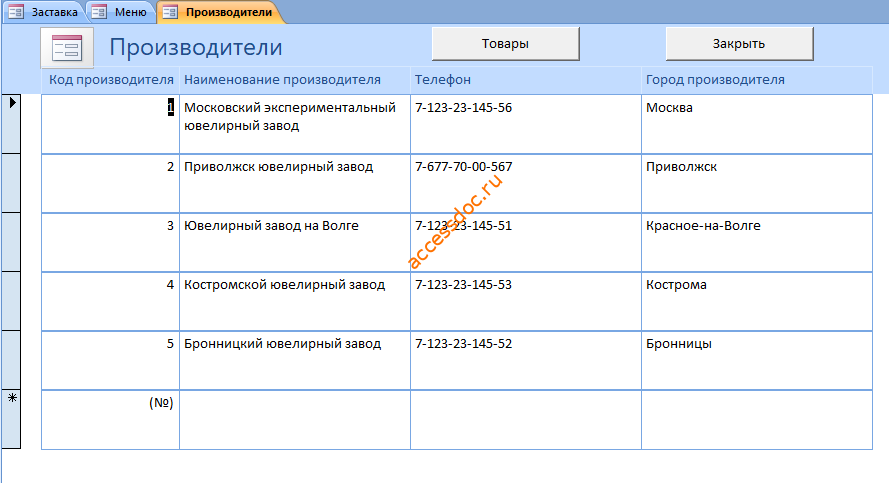Click the form icon on Заставка tab

(x=16, y=12)
